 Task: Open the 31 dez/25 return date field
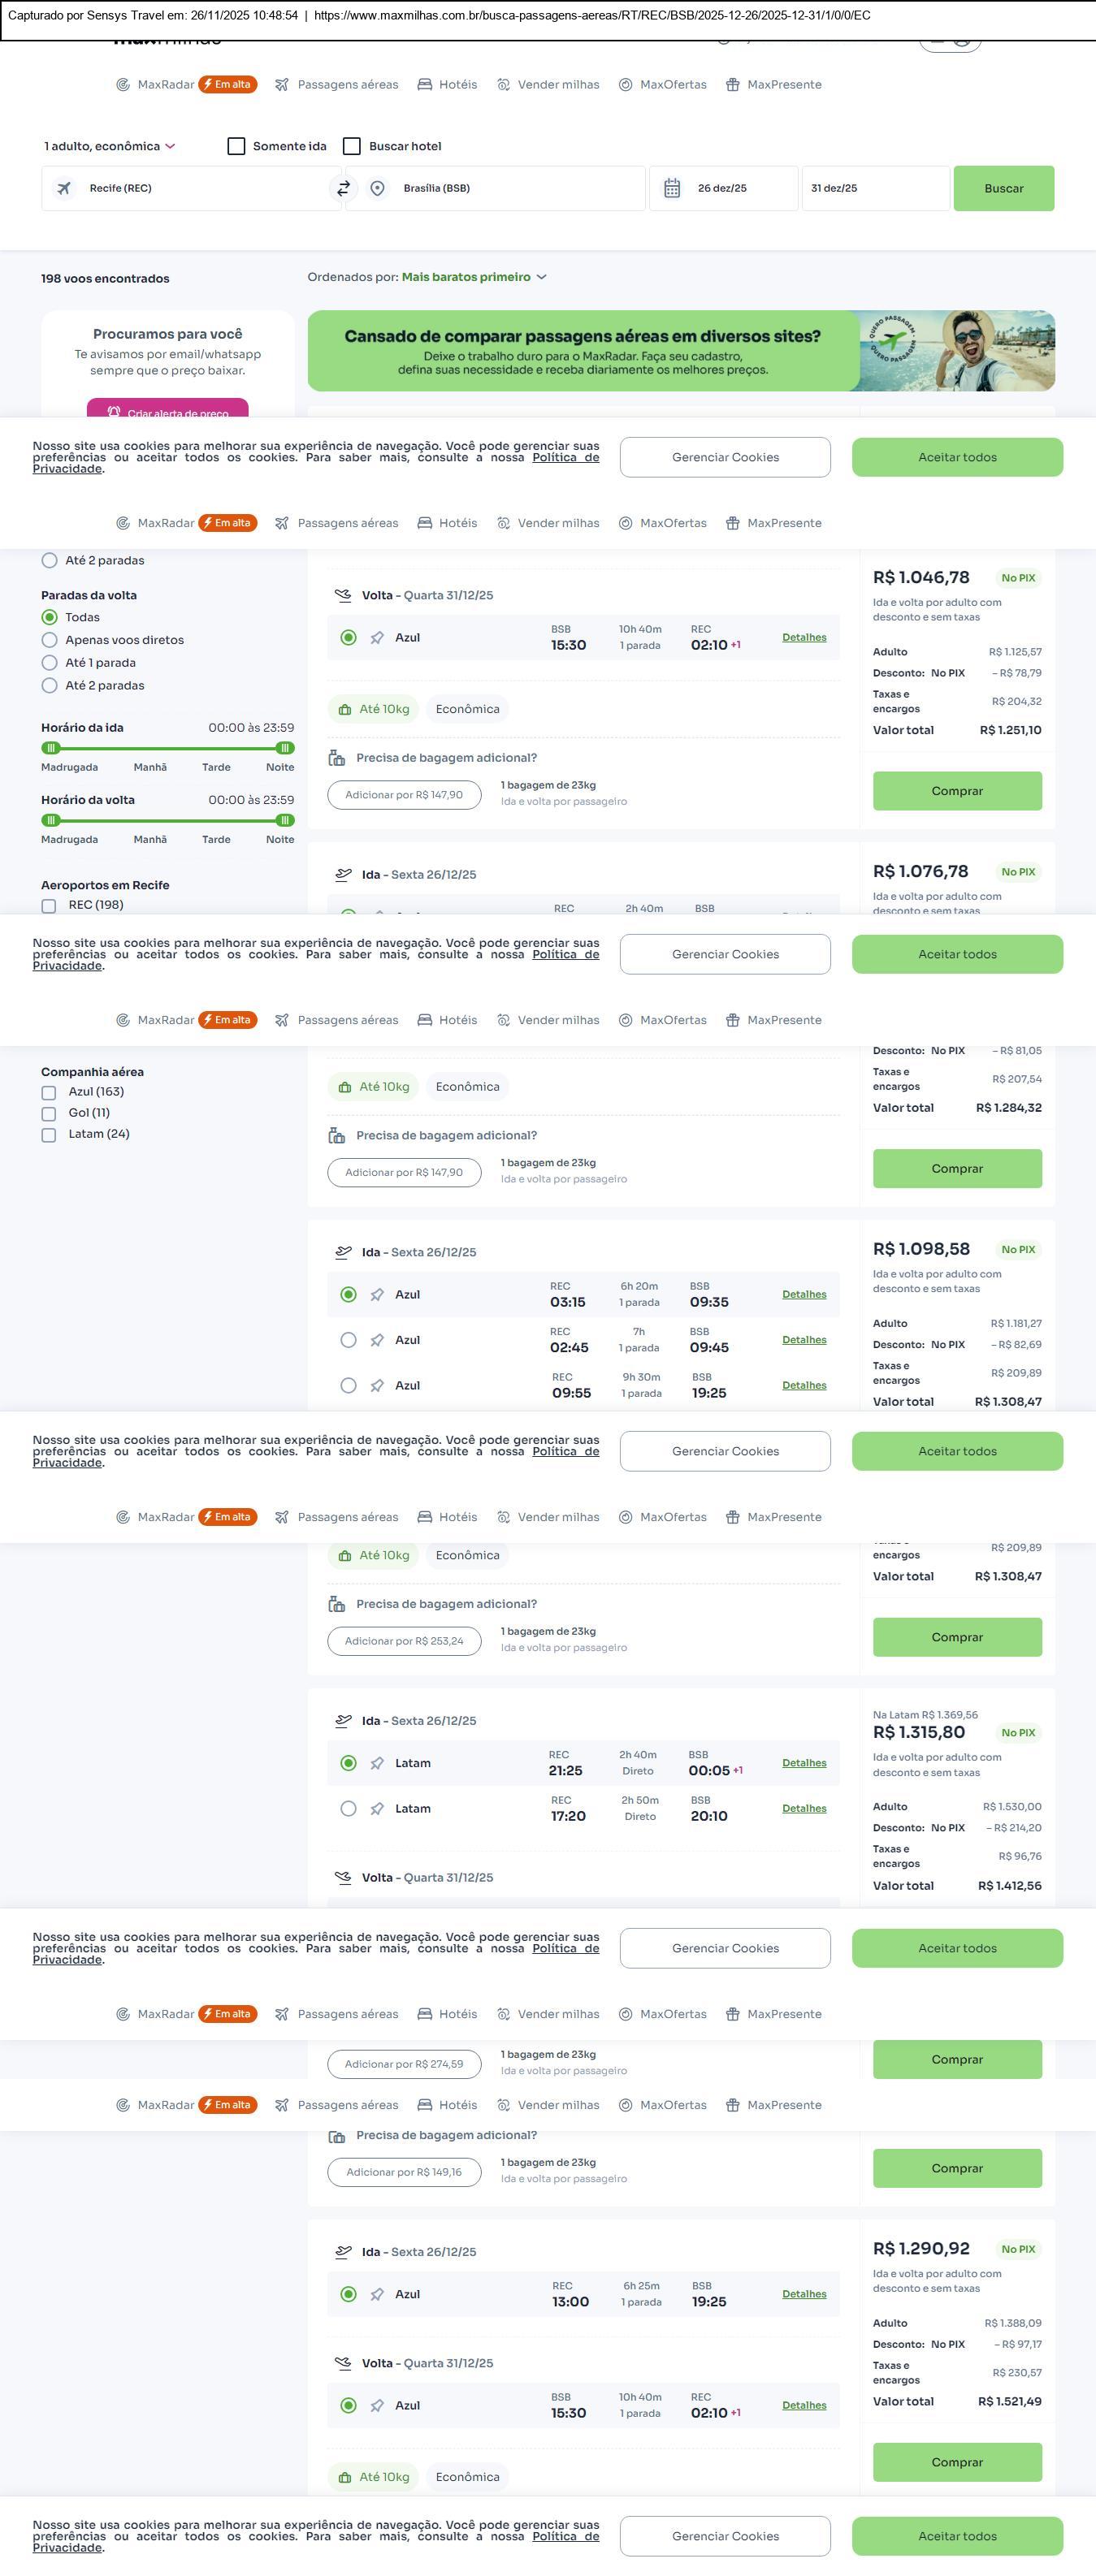[874, 188]
